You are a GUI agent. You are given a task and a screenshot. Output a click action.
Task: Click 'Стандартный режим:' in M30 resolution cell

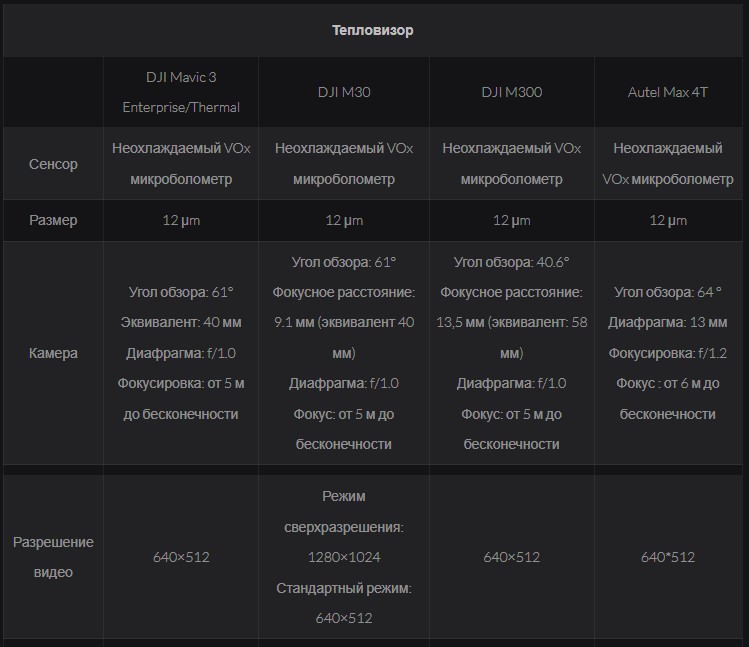pyautogui.click(x=344, y=588)
